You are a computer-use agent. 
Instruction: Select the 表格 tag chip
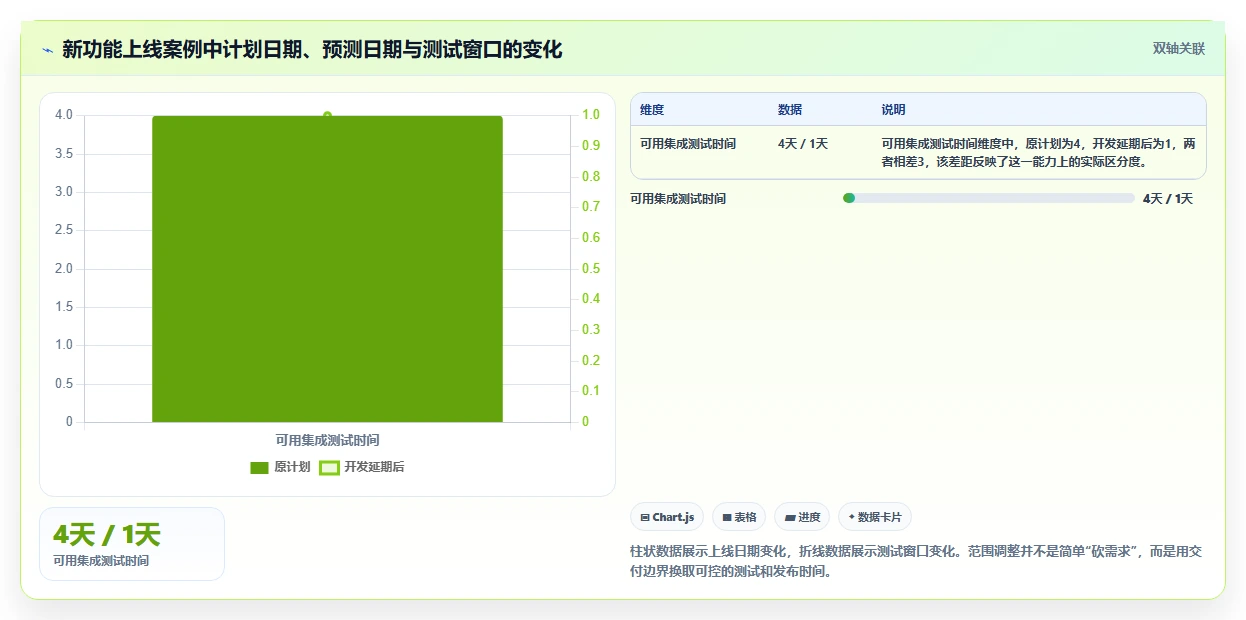click(x=739, y=517)
